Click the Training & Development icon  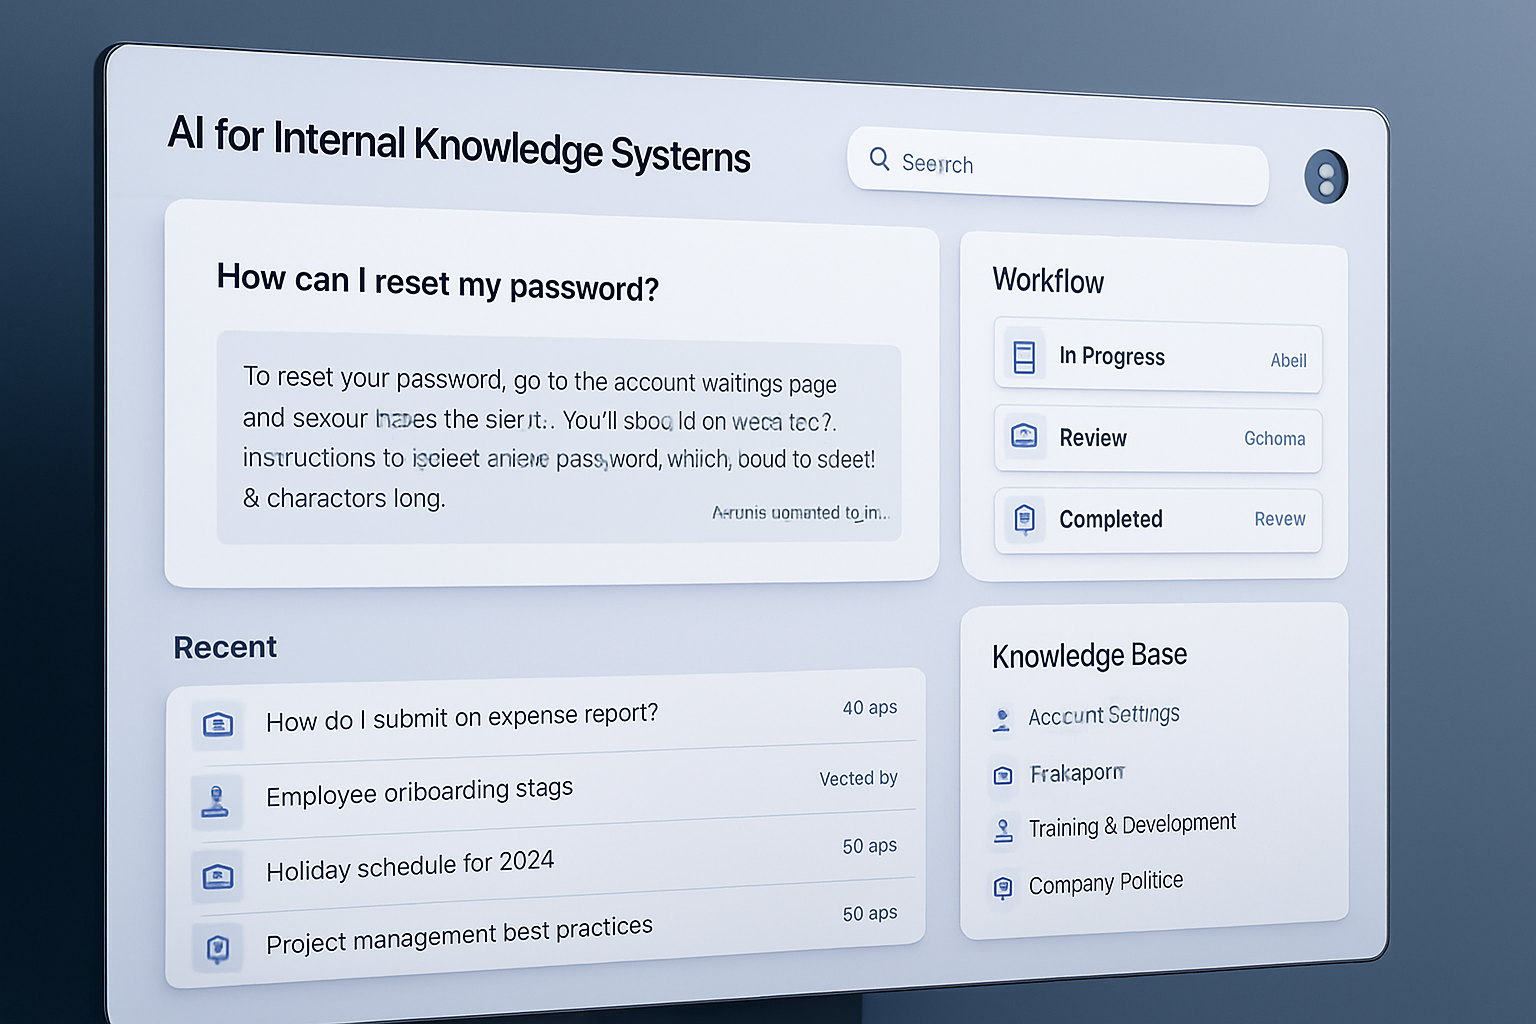click(x=1002, y=830)
